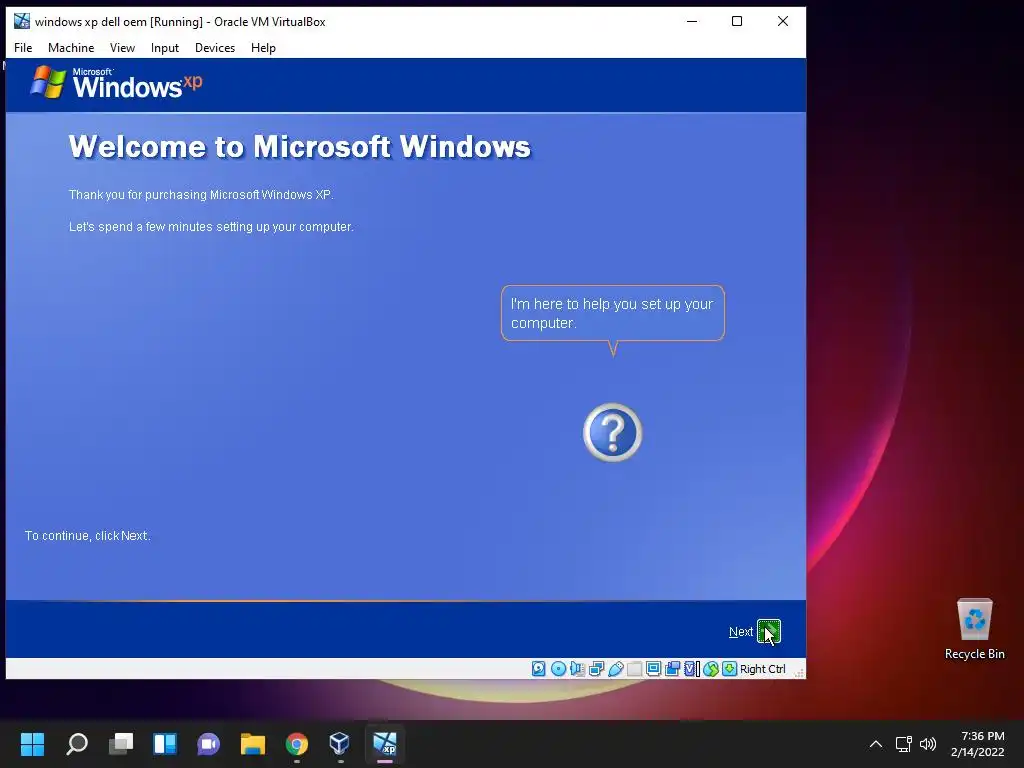Click the speech bubble help text

[x=612, y=313]
